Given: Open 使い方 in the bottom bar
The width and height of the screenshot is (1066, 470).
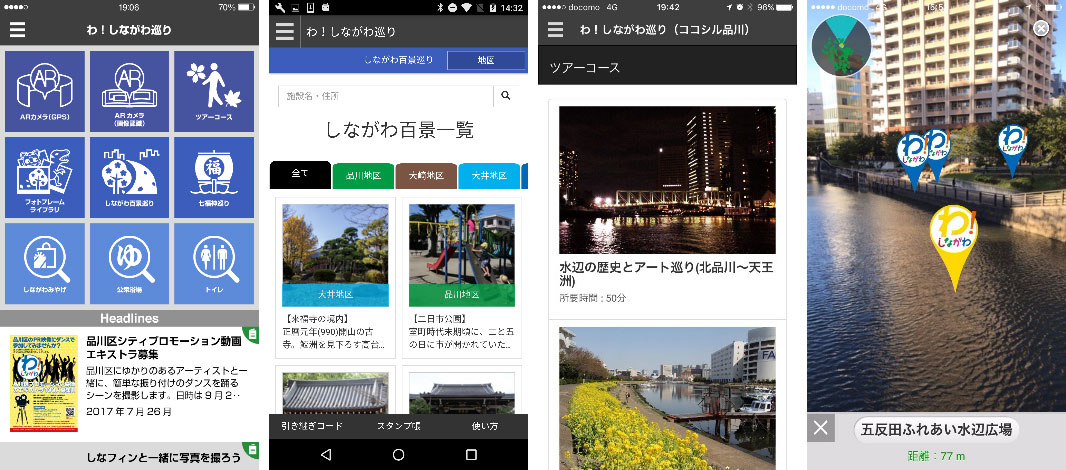Looking at the screenshot, I should (x=484, y=426).
